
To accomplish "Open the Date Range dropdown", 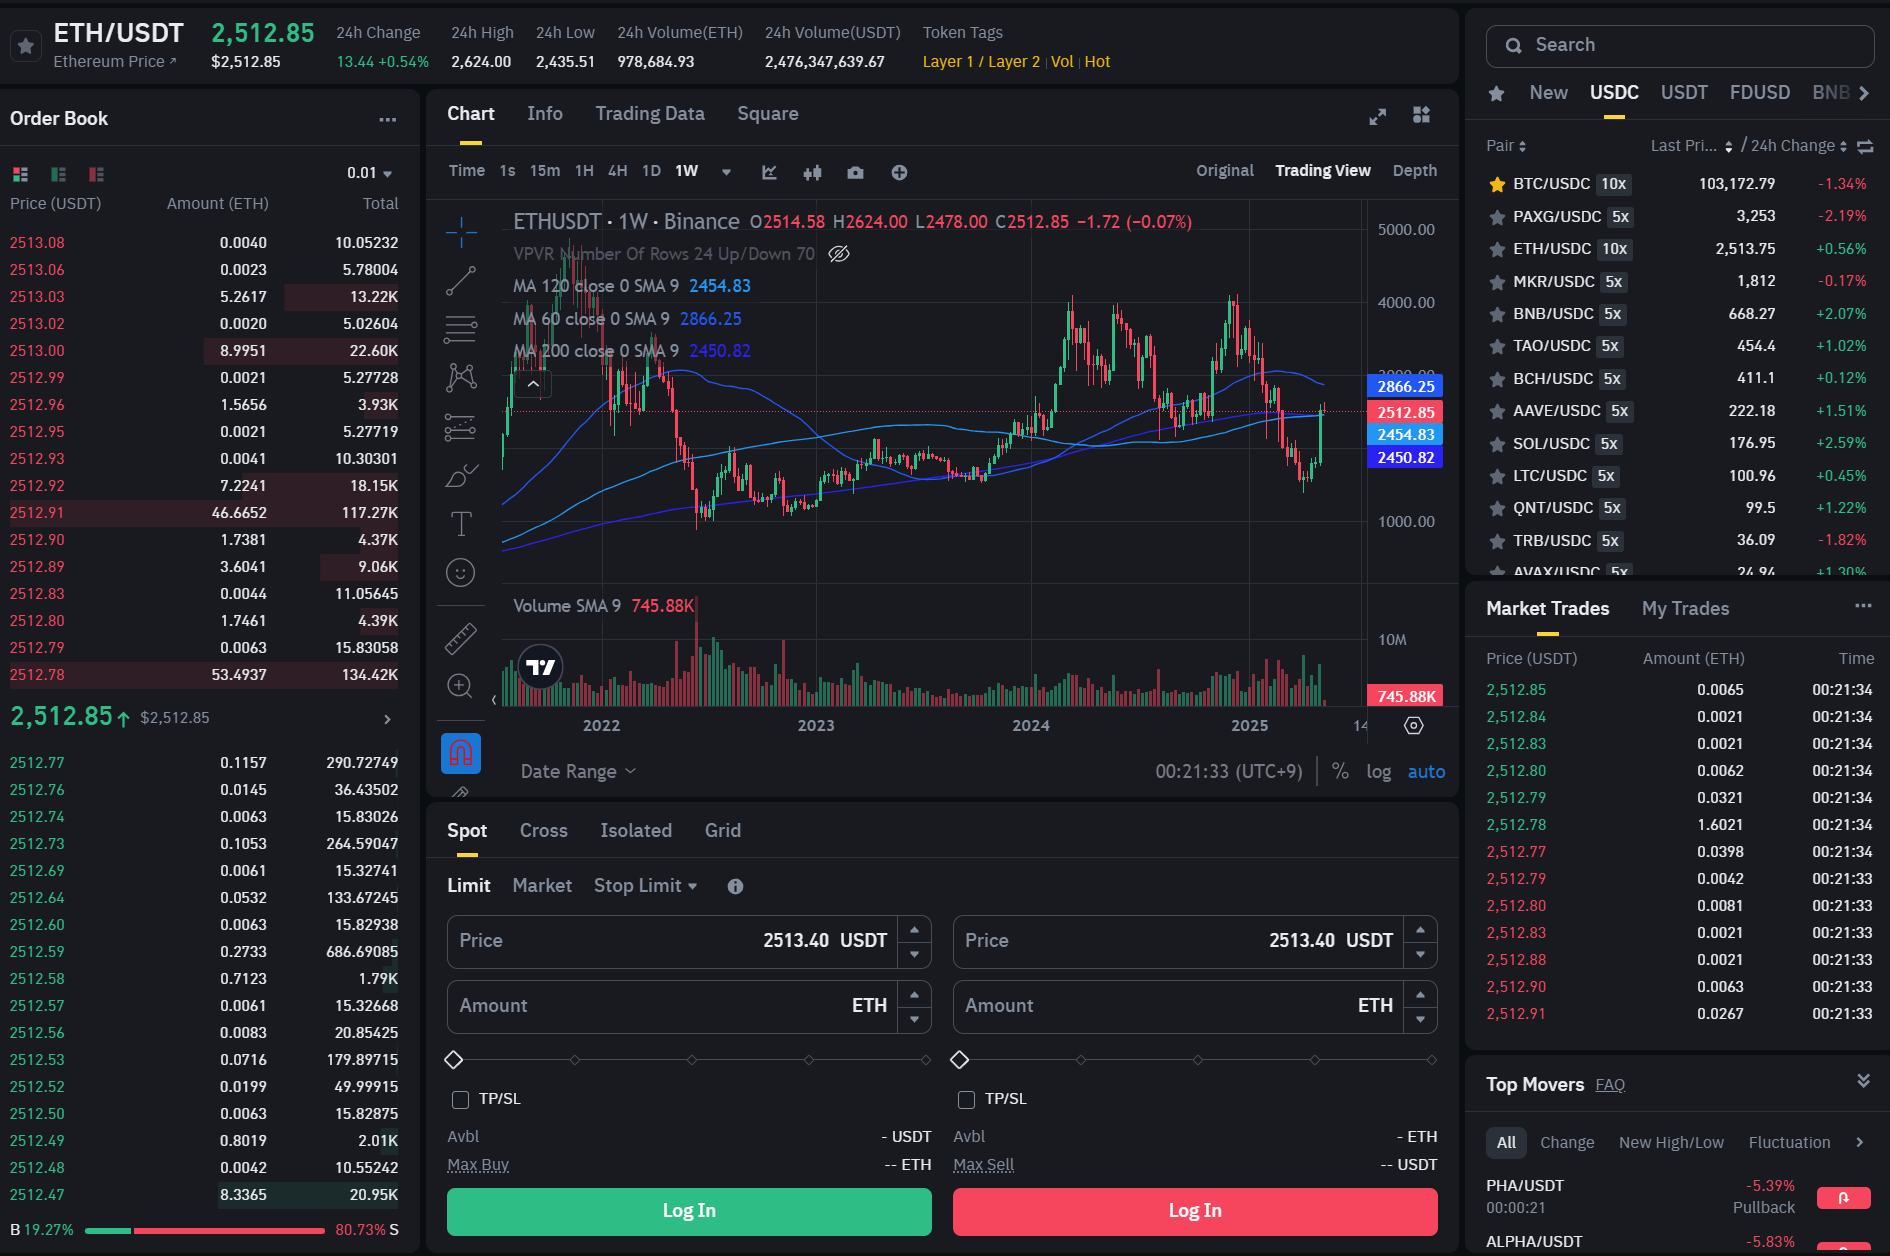I will click(578, 771).
